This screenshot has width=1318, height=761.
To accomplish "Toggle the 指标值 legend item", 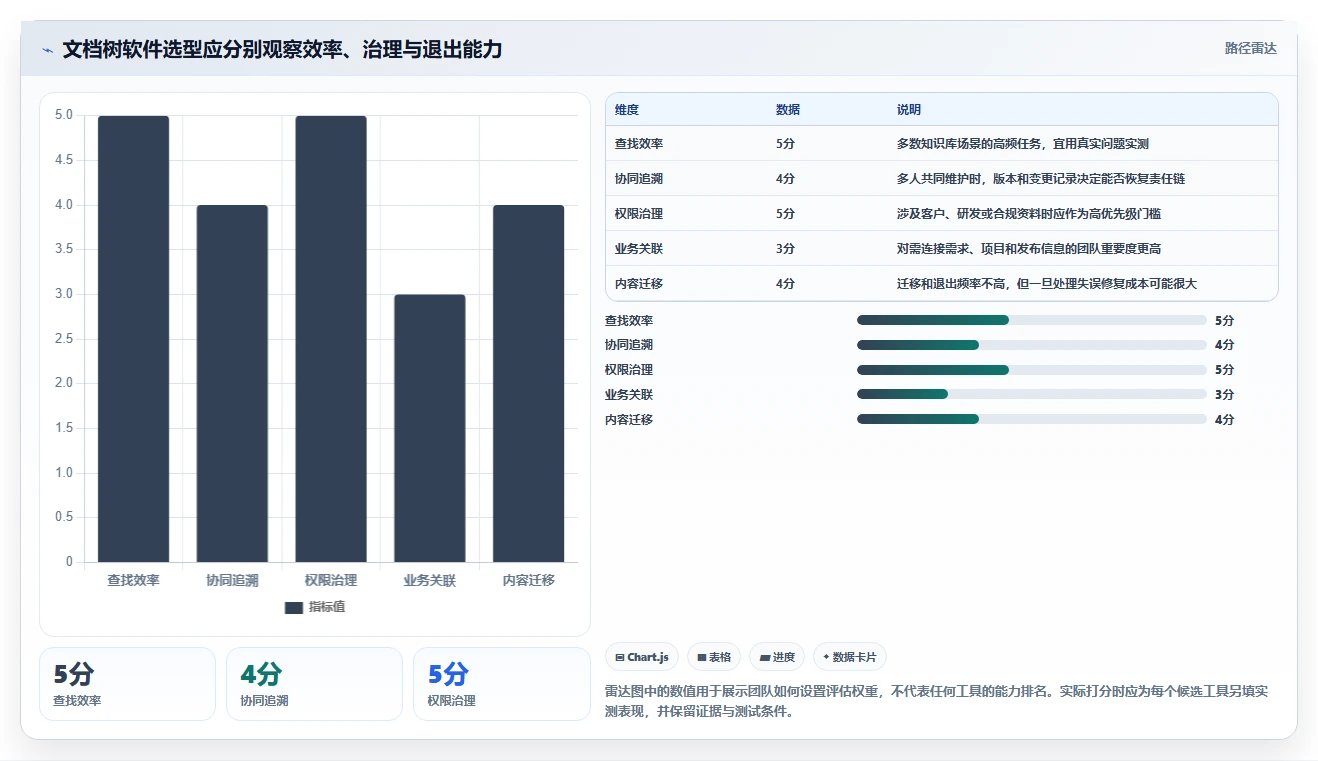I will pyautogui.click(x=315, y=607).
